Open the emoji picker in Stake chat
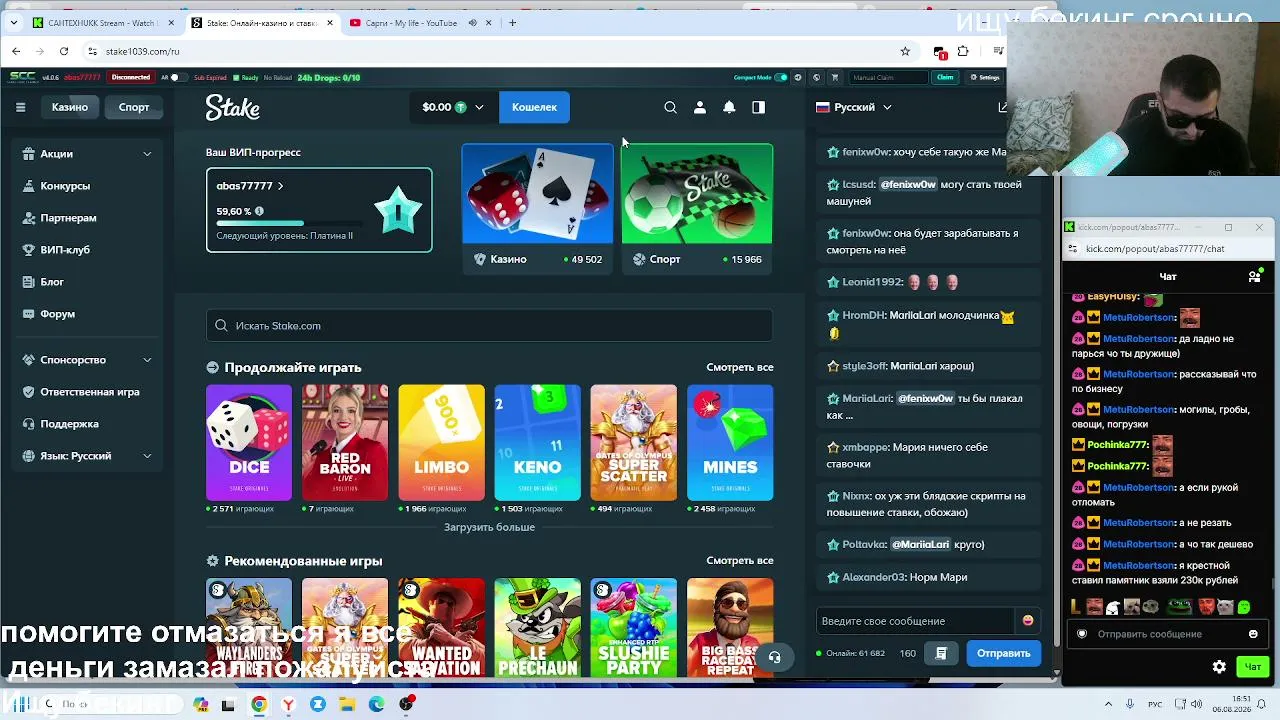1280x720 pixels. (1027, 621)
